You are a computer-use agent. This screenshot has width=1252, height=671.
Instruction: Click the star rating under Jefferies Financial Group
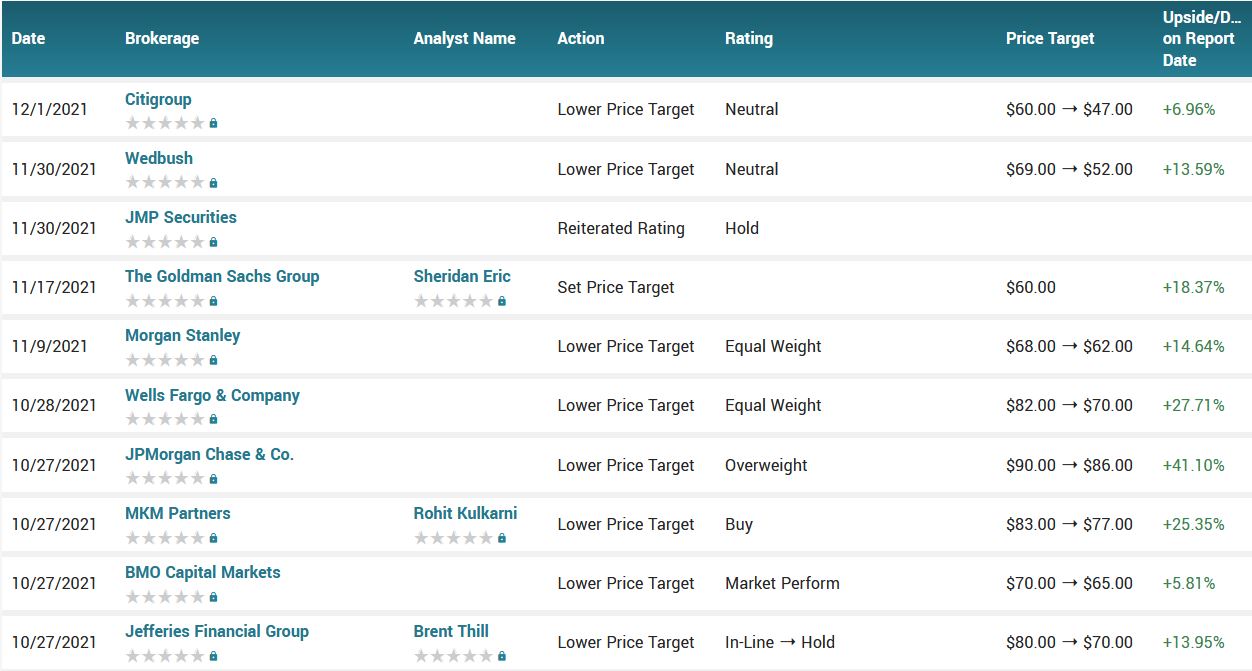165,655
